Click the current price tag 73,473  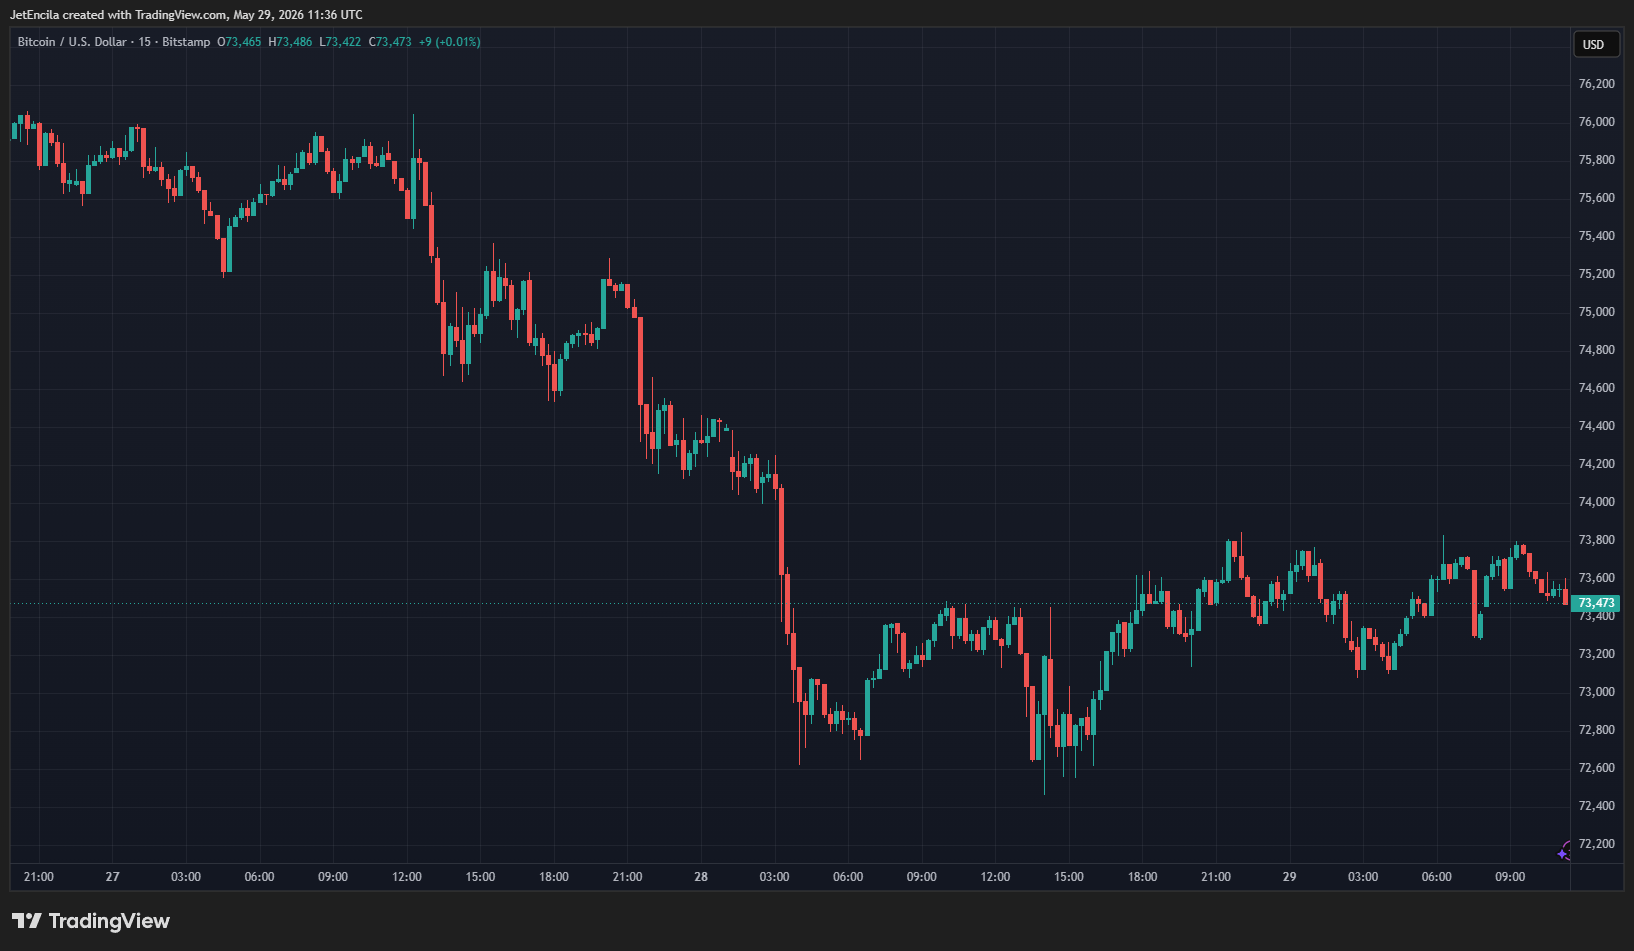click(x=1596, y=603)
